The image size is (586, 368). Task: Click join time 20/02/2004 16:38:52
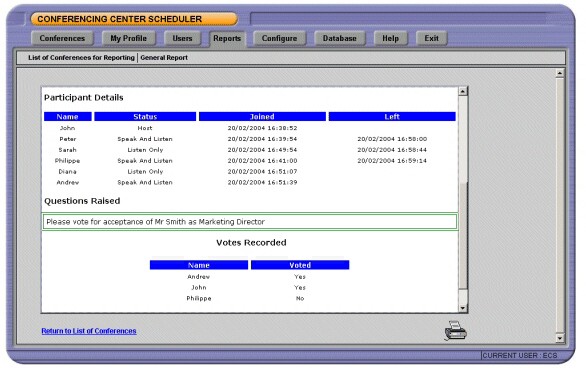coord(262,128)
